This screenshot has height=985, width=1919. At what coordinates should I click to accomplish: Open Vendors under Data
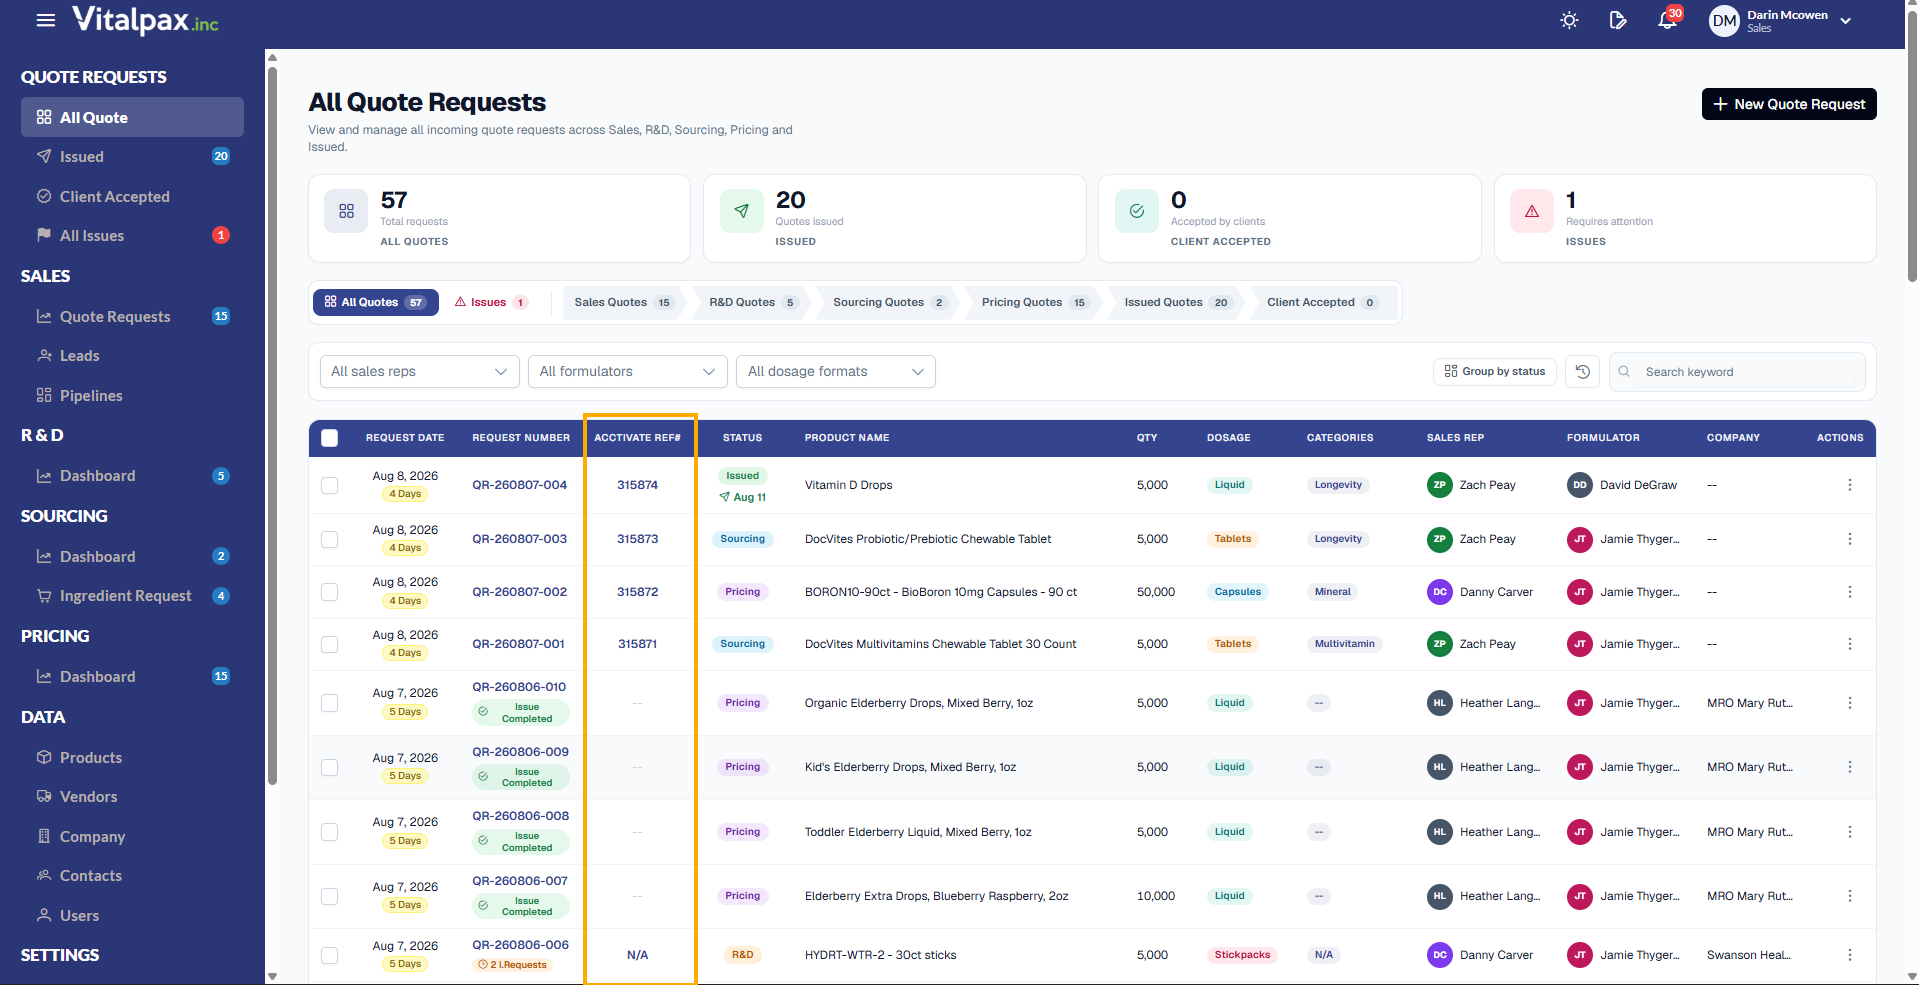pyautogui.click(x=132, y=797)
